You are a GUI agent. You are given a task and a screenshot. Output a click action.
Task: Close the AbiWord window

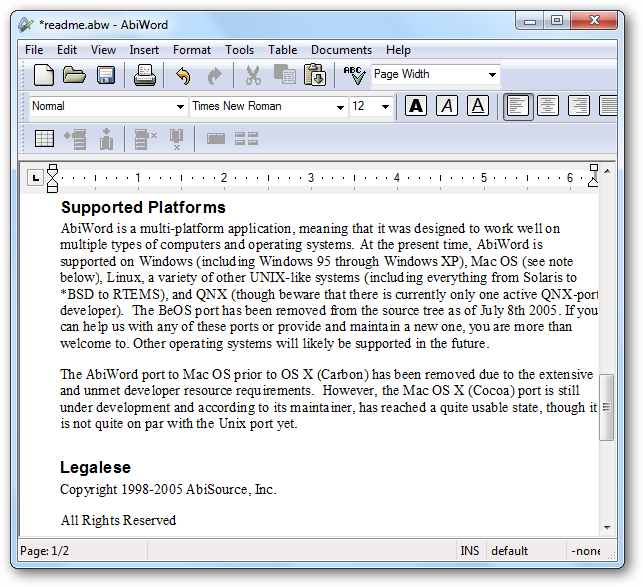(594, 21)
